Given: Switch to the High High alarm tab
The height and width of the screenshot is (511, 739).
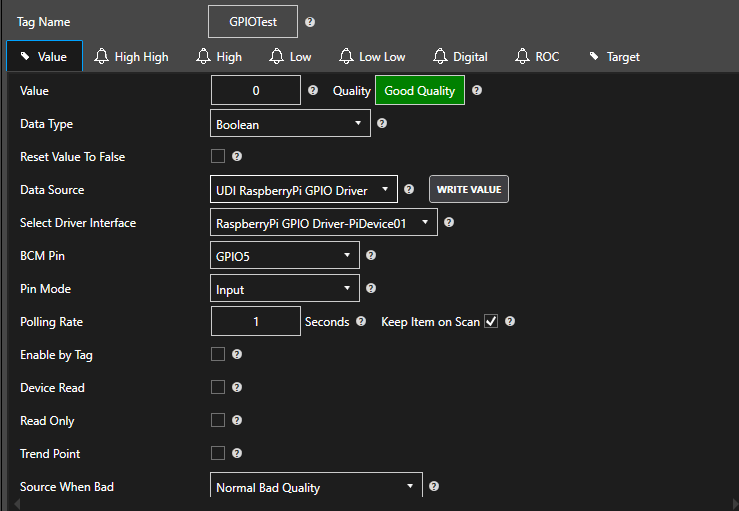Looking at the screenshot, I should [131, 57].
